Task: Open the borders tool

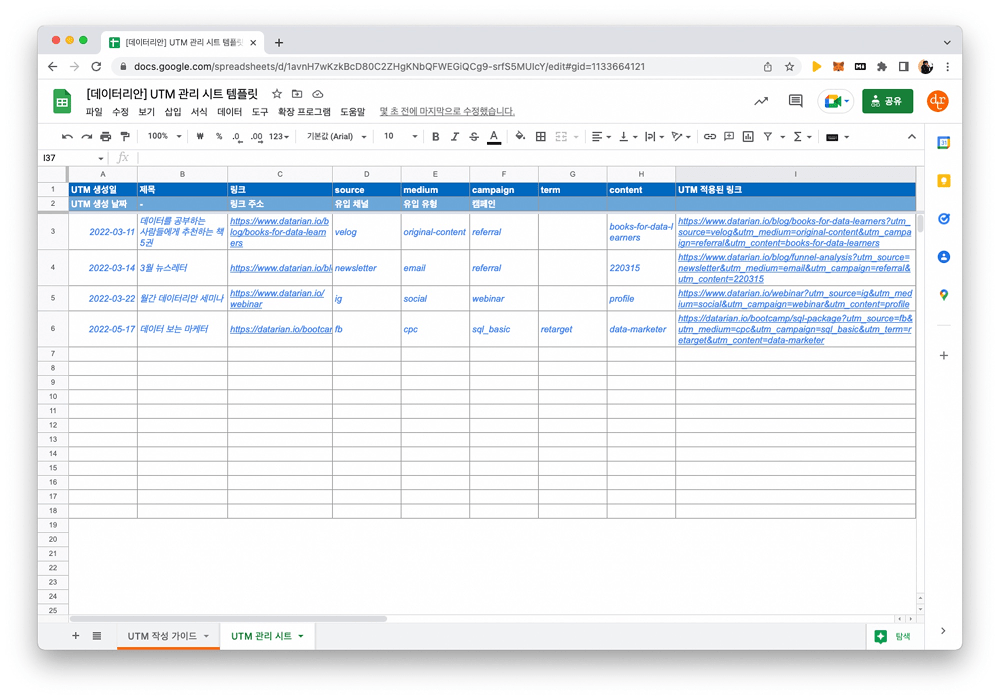Action: point(541,137)
